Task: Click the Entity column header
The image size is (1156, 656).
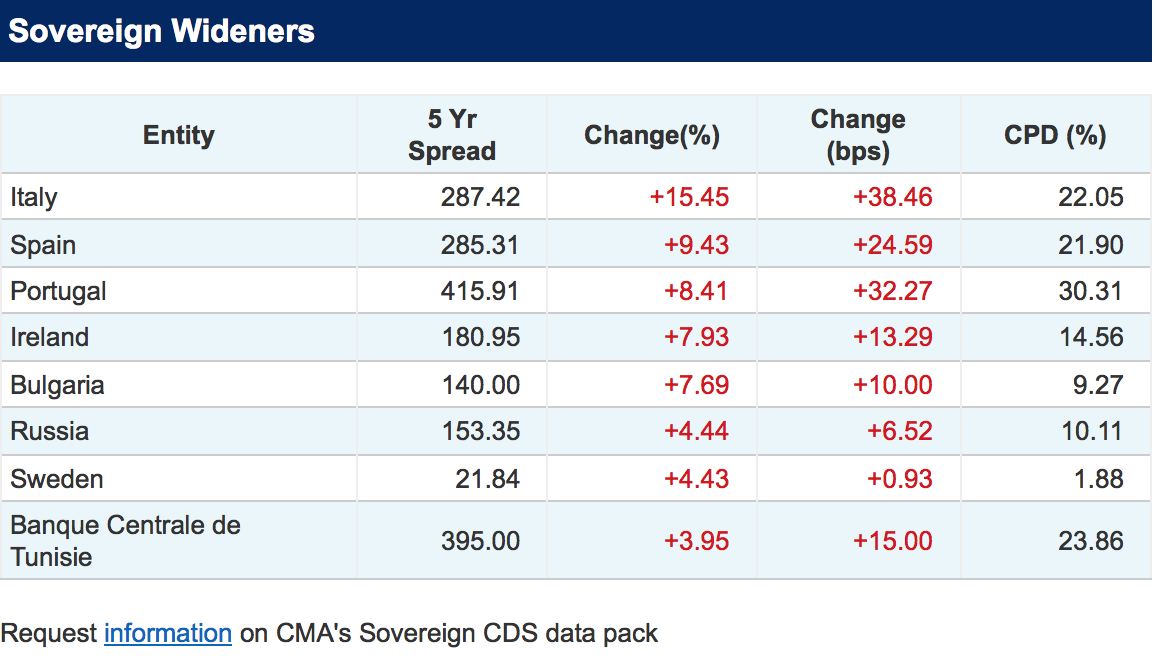Action: 178,135
